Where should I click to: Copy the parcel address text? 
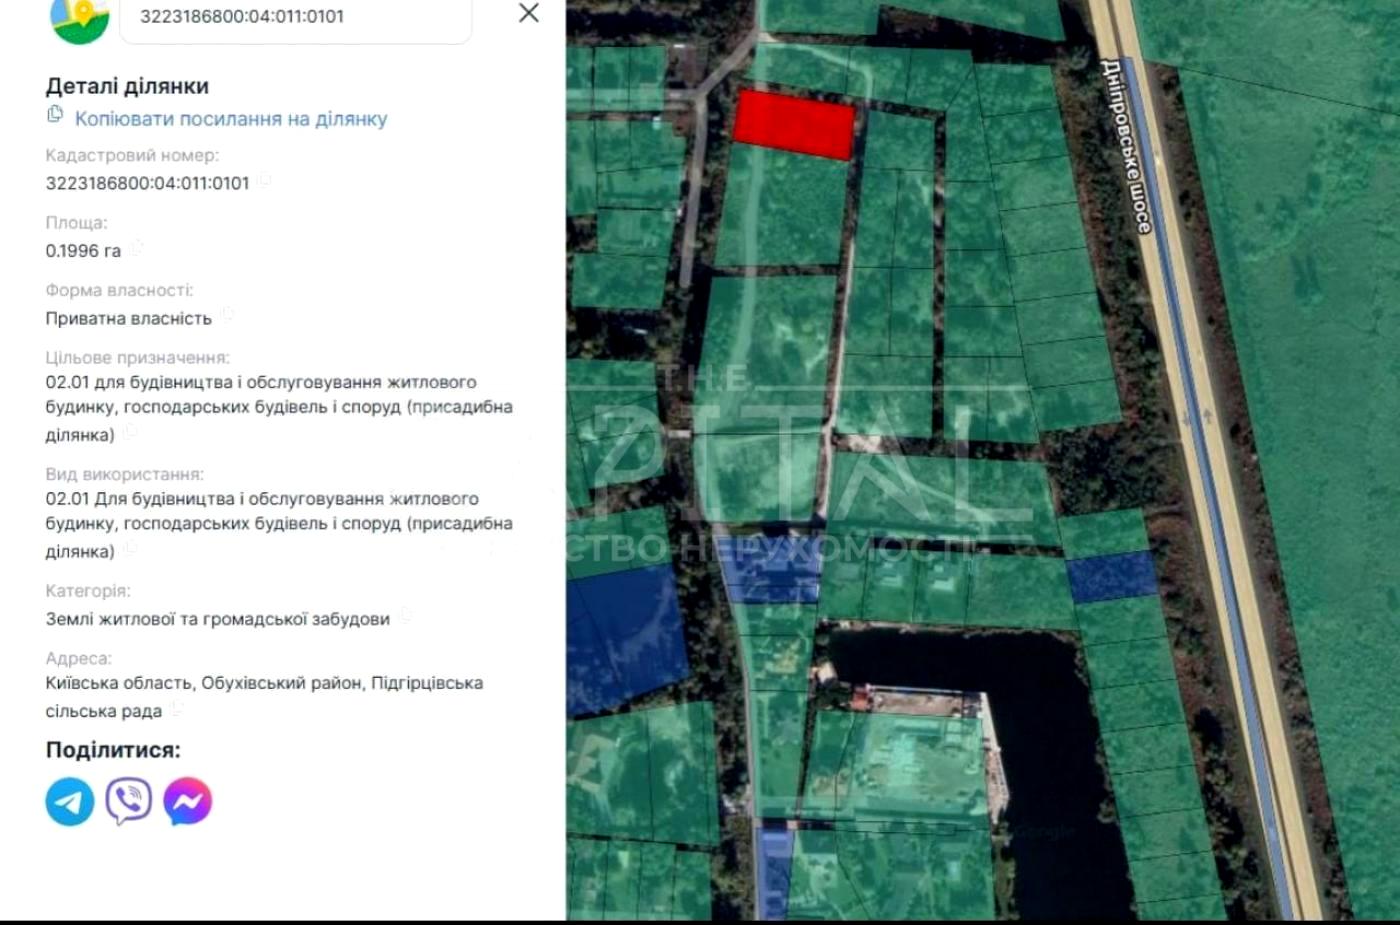point(177,709)
